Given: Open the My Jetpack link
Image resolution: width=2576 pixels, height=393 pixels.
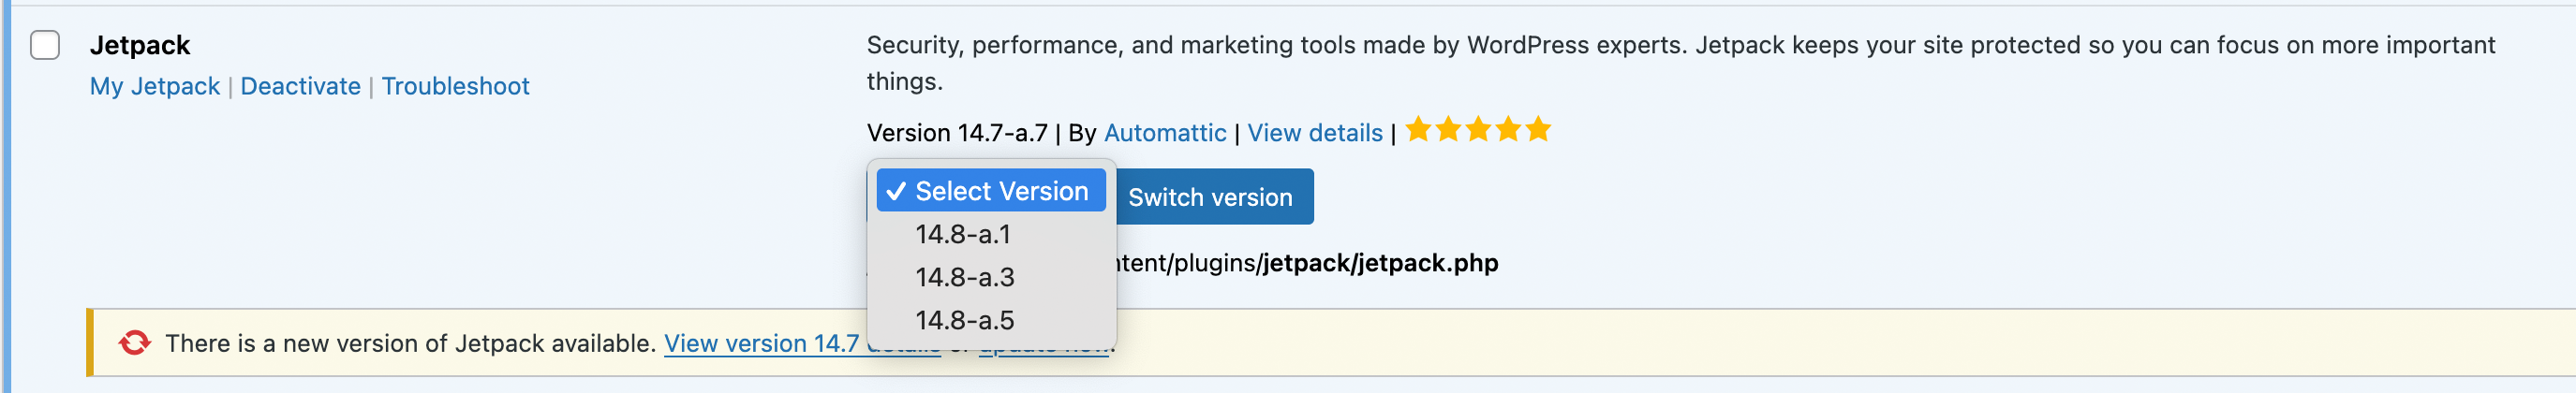Looking at the screenshot, I should coord(155,87).
